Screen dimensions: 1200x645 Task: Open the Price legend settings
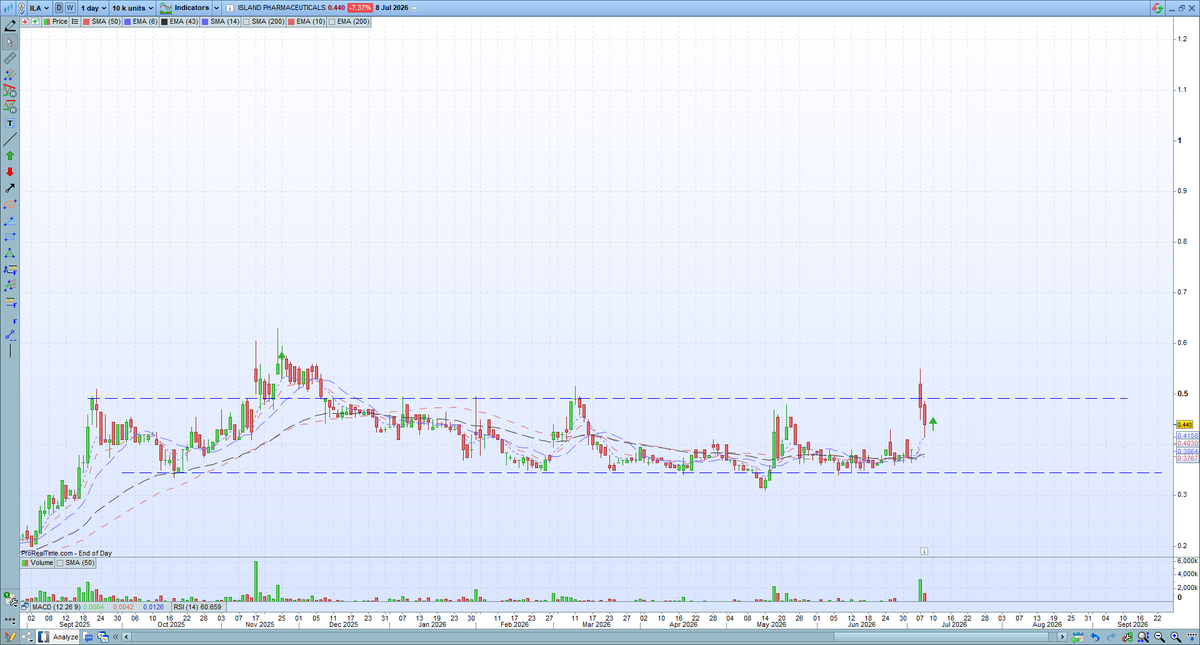tap(55, 21)
